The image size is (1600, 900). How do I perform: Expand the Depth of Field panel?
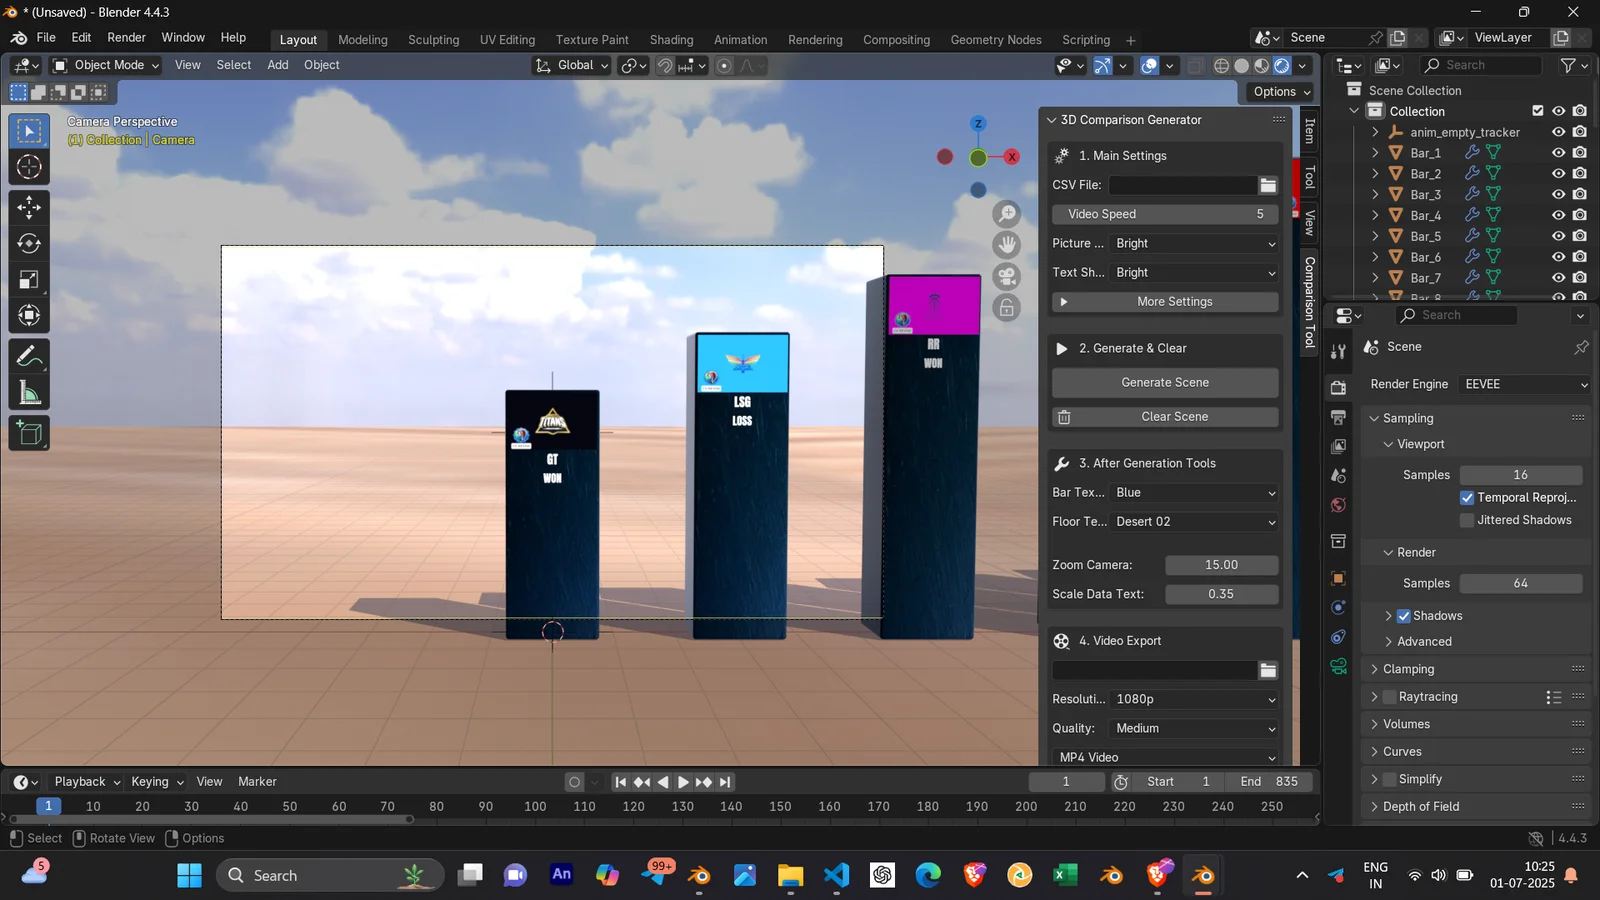click(x=1420, y=807)
